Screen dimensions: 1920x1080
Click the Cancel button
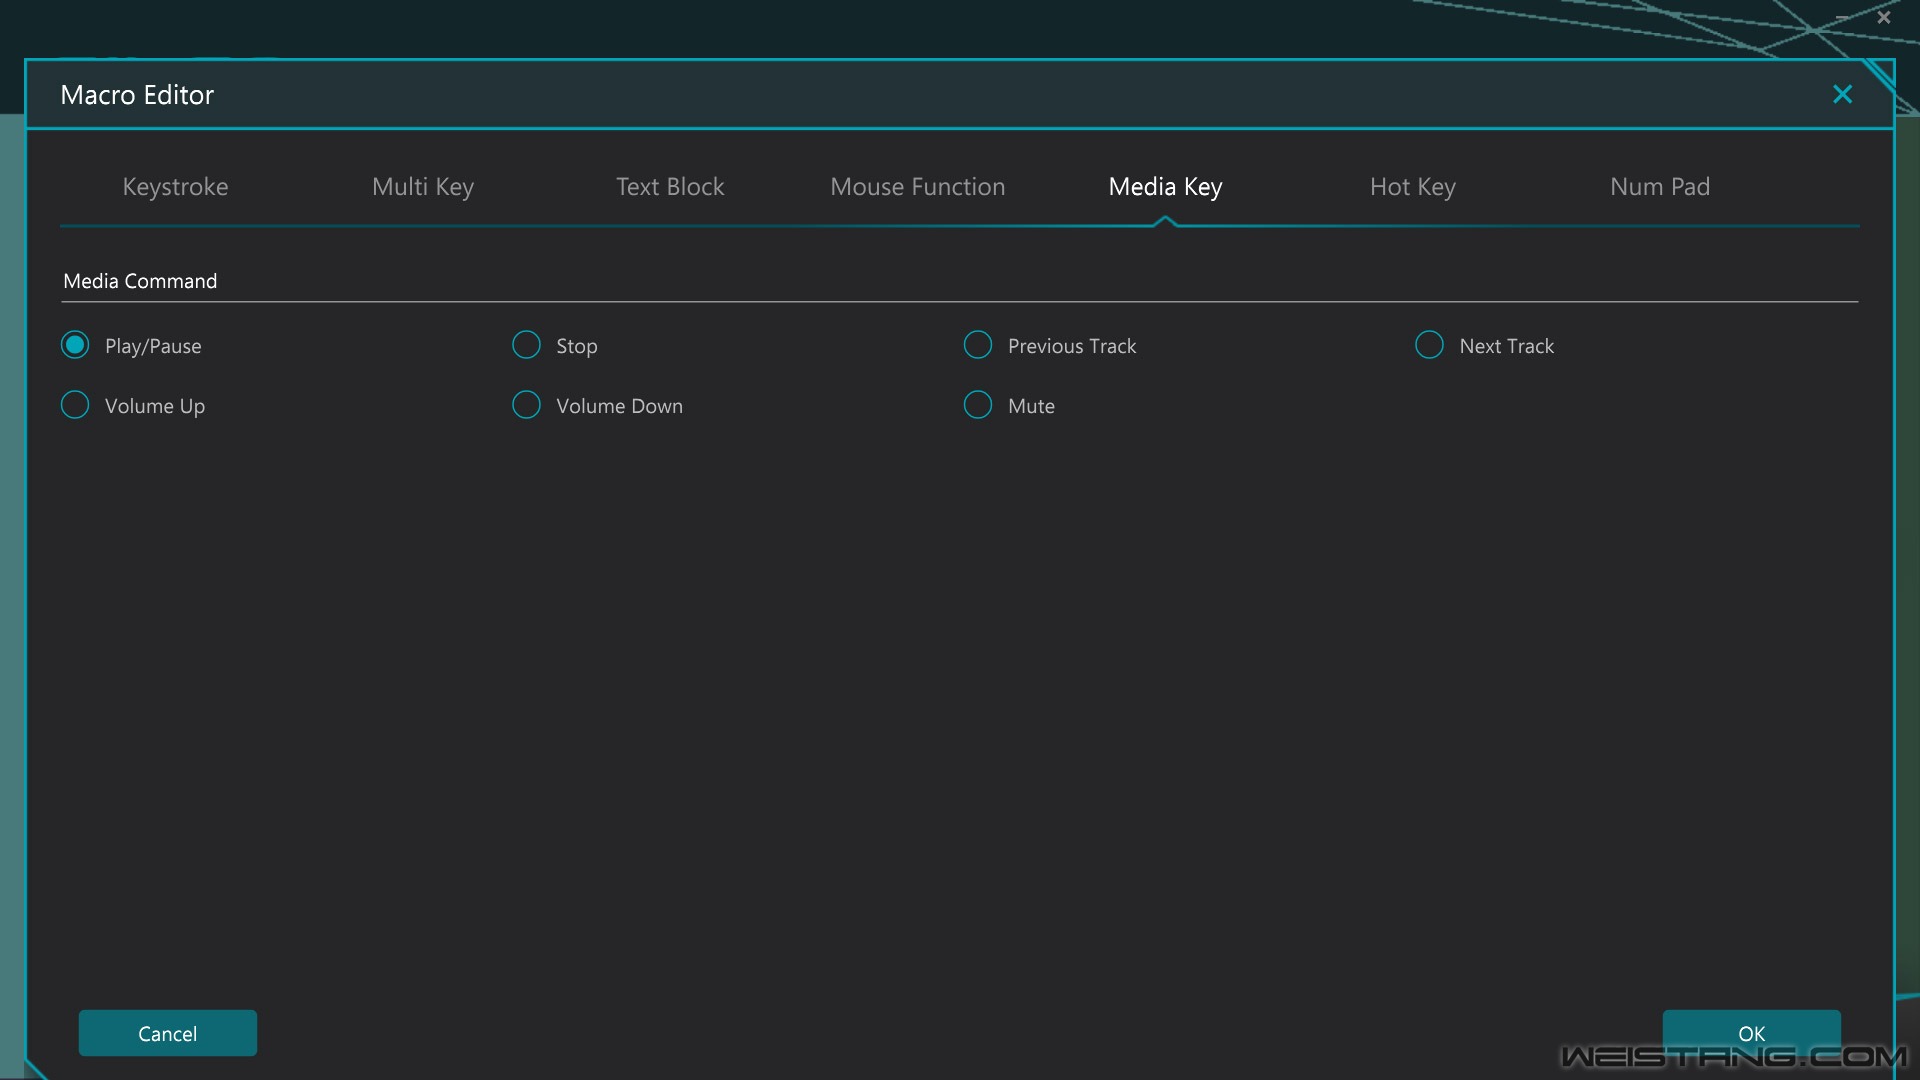tap(168, 1033)
